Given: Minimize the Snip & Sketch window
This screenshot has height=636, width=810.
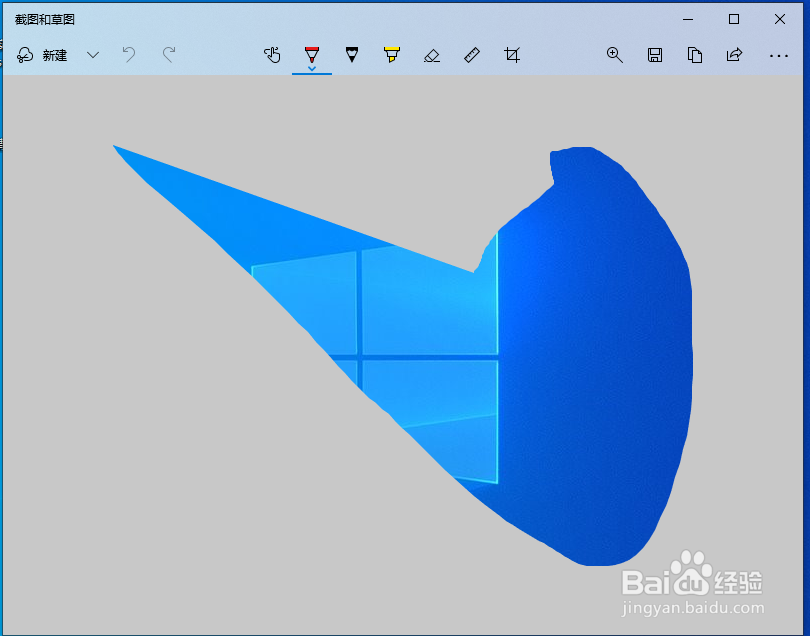Looking at the screenshot, I should pyautogui.click(x=688, y=20).
